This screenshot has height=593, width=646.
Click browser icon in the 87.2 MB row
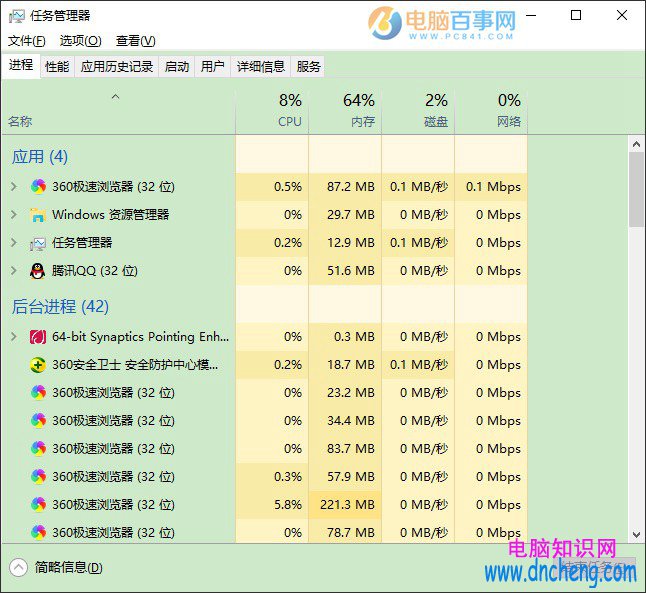(x=38, y=187)
